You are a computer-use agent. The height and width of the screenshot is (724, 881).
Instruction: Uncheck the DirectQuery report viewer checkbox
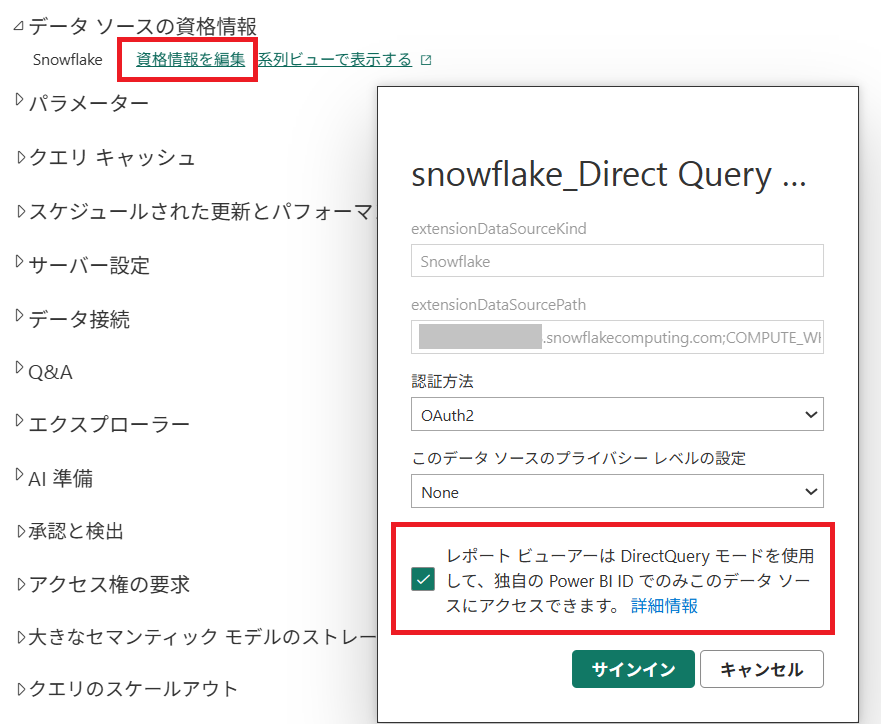tap(423, 579)
